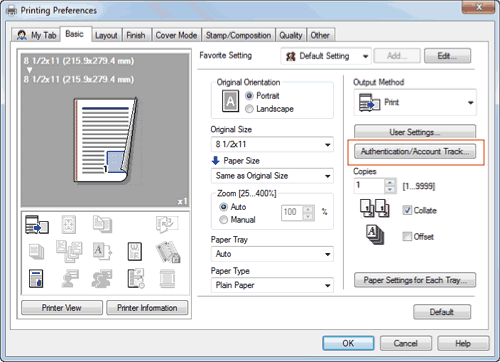This screenshot has height=362, width=500.
Task: Open the Finish tab
Action: coord(136,35)
